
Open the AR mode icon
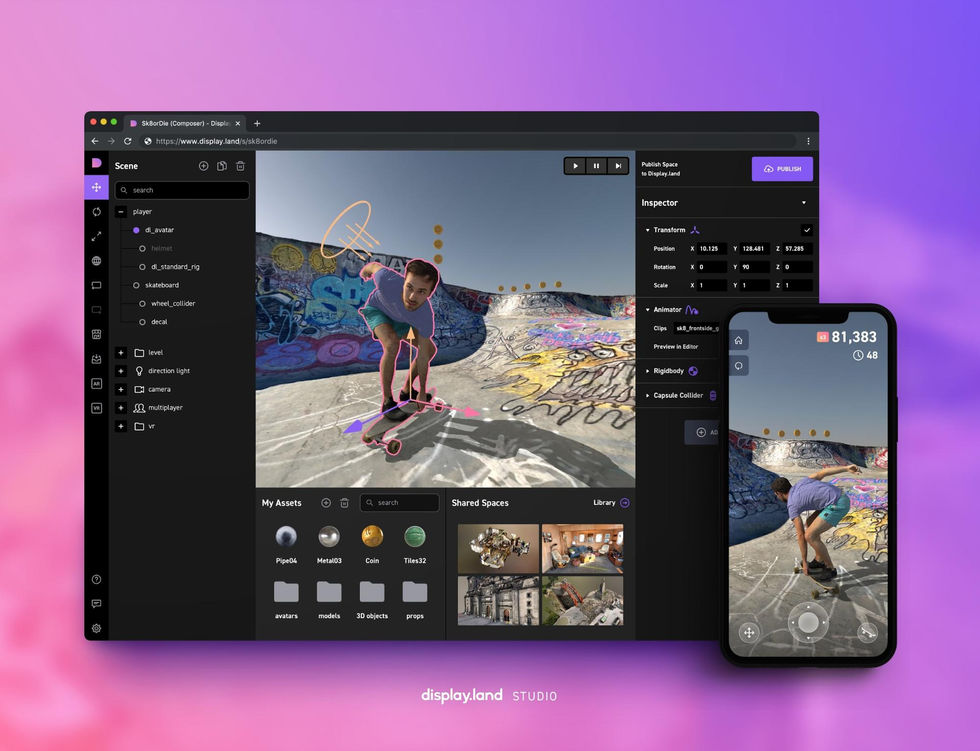click(x=96, y=384)
